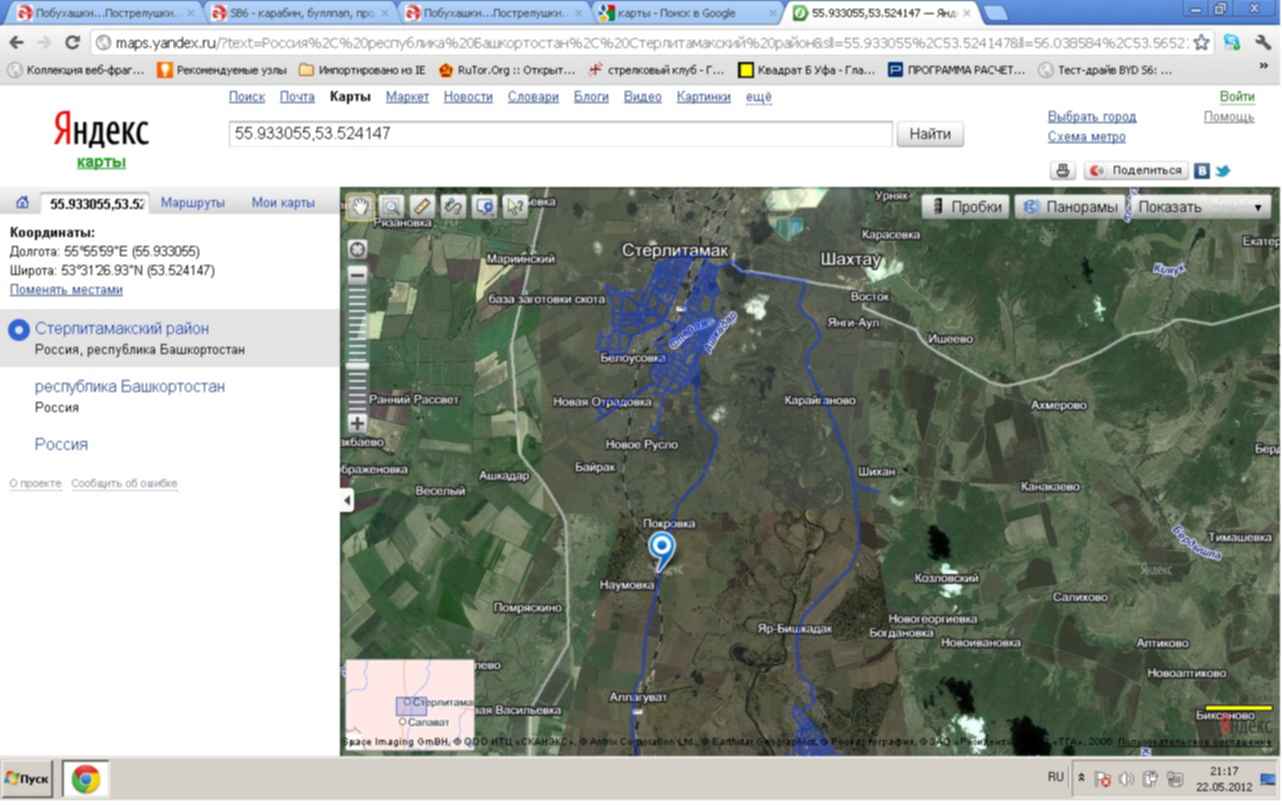
Task: Click Сообщить об ошибке link
Action: tap(124, 484)
